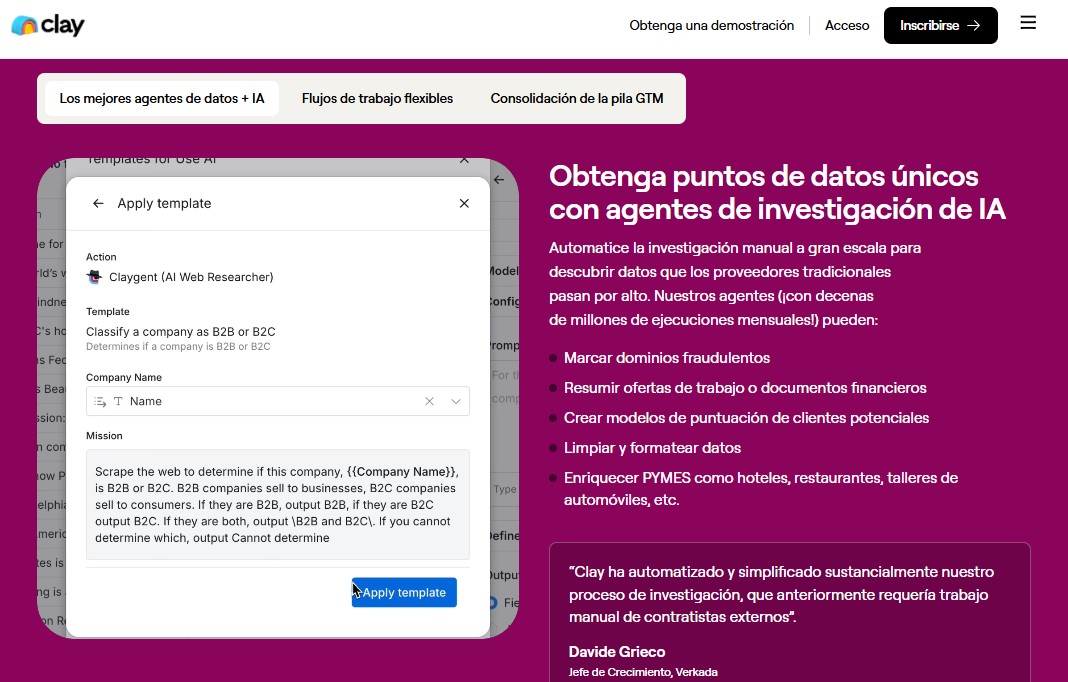Click the text type icon beside Name
Viewport: 1068px width, 682px height.
pyautogui.click(x=118, y=401)
